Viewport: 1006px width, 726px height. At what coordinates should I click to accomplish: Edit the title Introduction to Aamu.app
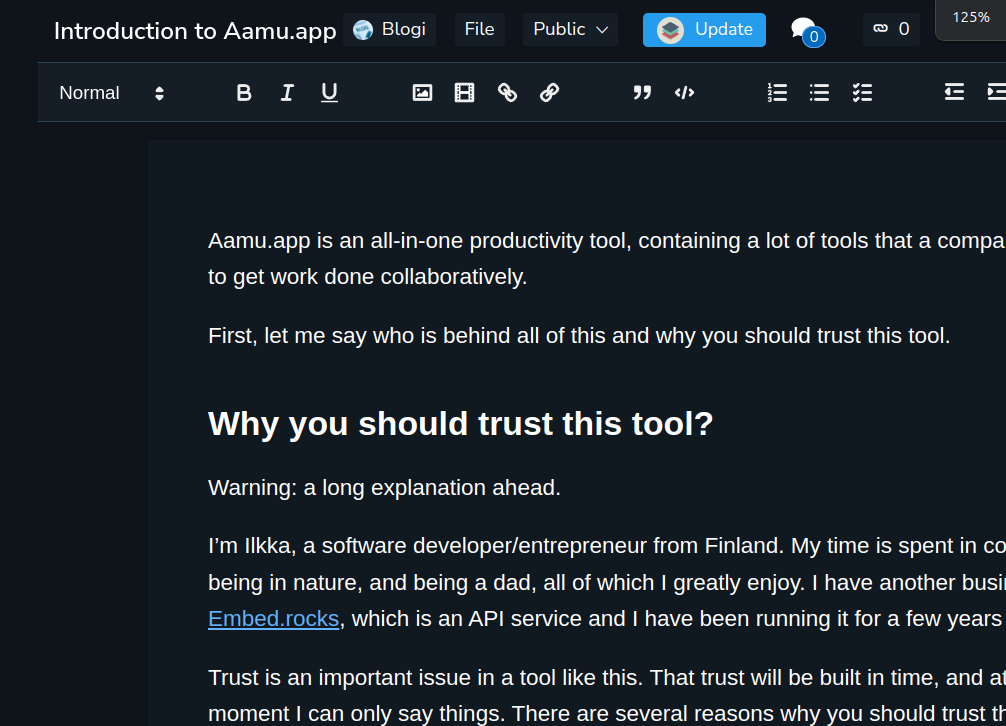pyautogui.click(x=195, y=31)
